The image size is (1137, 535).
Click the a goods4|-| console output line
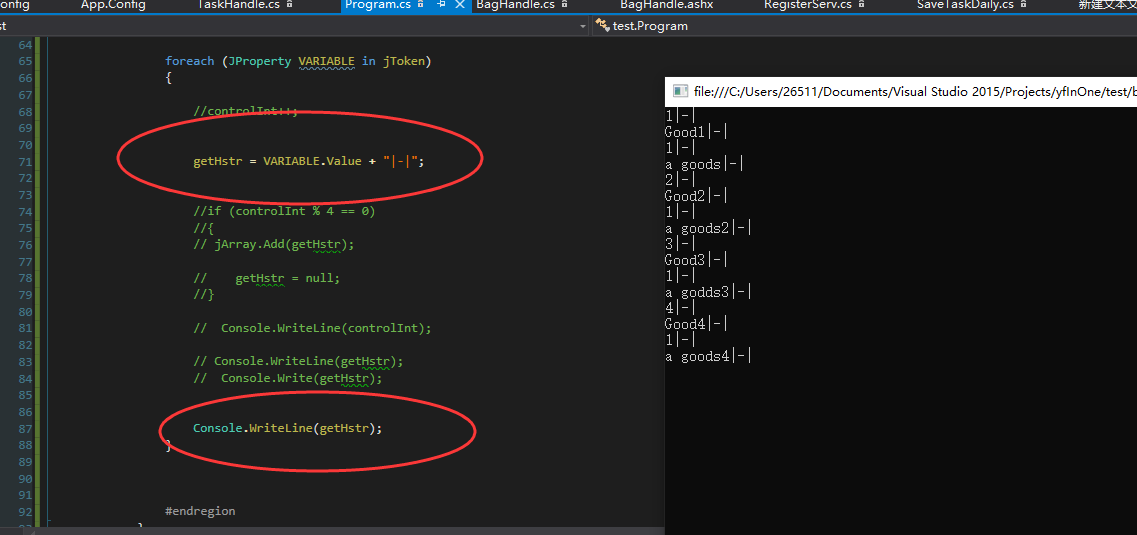tap(708, 355)
